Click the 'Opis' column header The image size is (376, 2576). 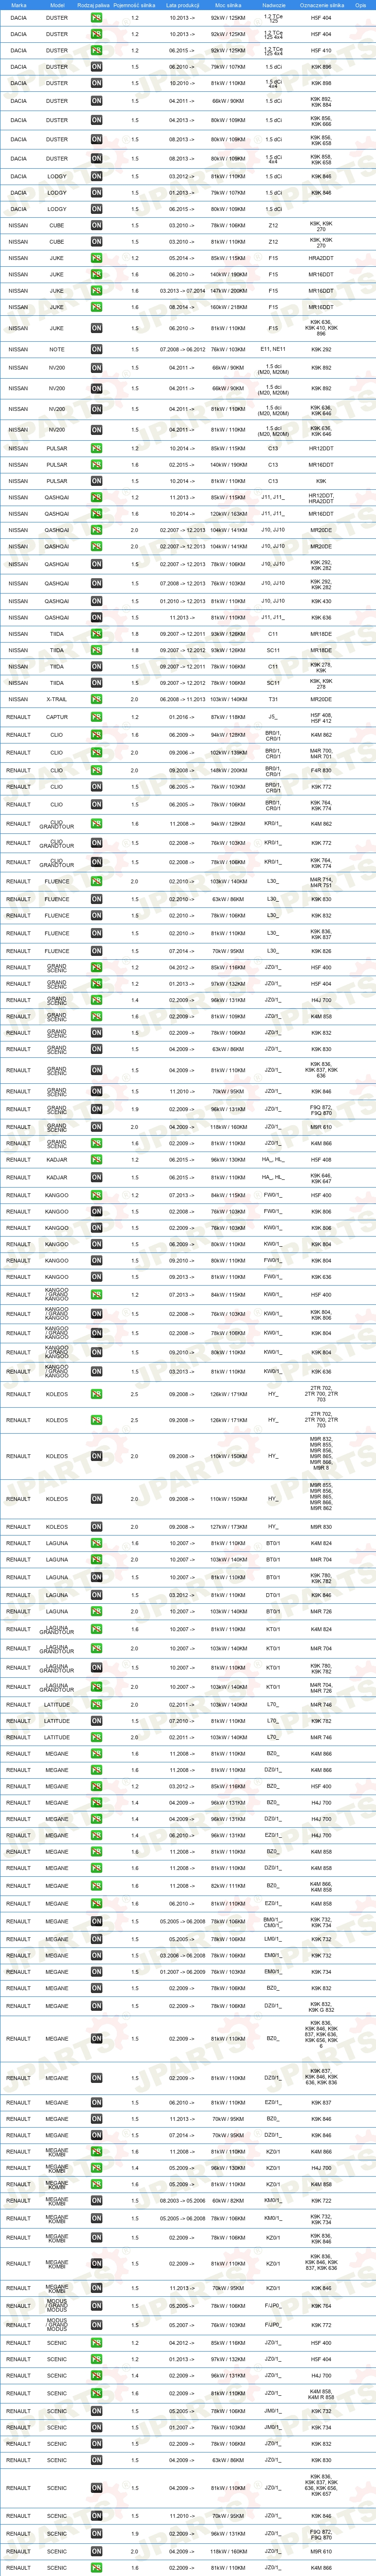click(x=360, y=5)
